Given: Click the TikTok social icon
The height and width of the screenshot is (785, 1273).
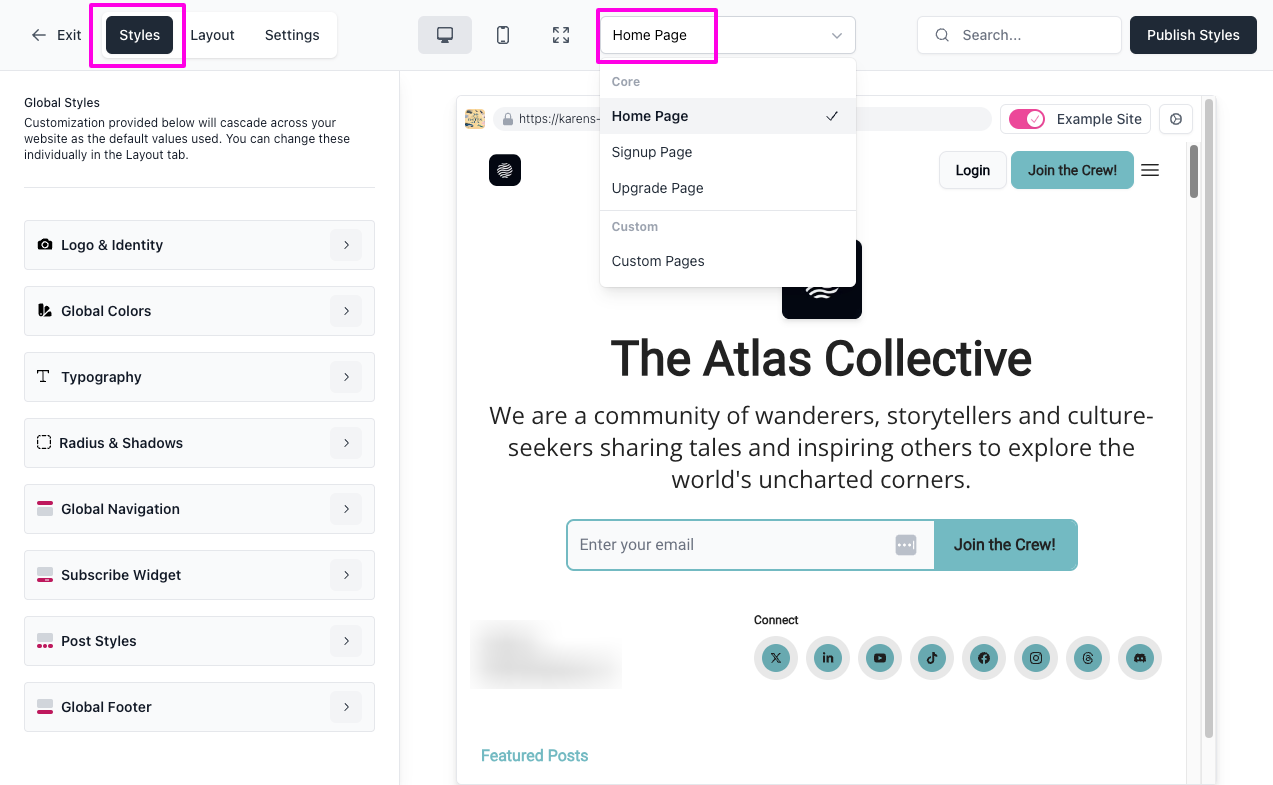Looking at the screenshot, I should point(932,658).
